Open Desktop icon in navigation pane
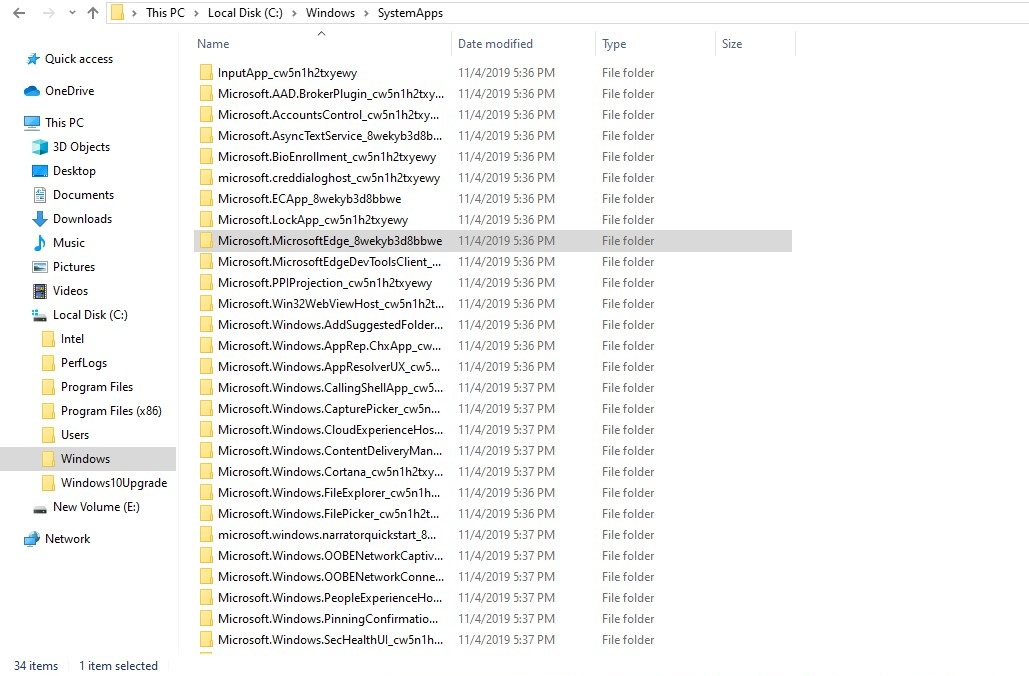Viewport: 1029px width, 676px height. (40, 171)
